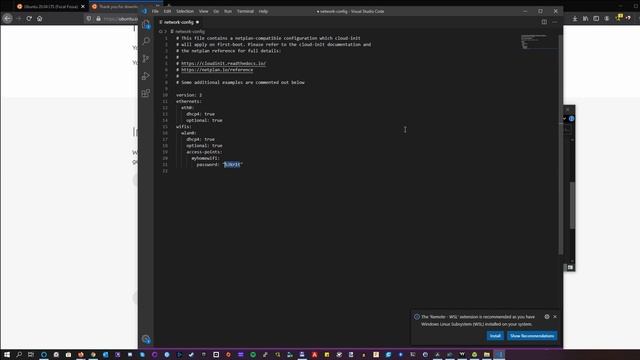Open Windows Task View

tap(31, 354)
